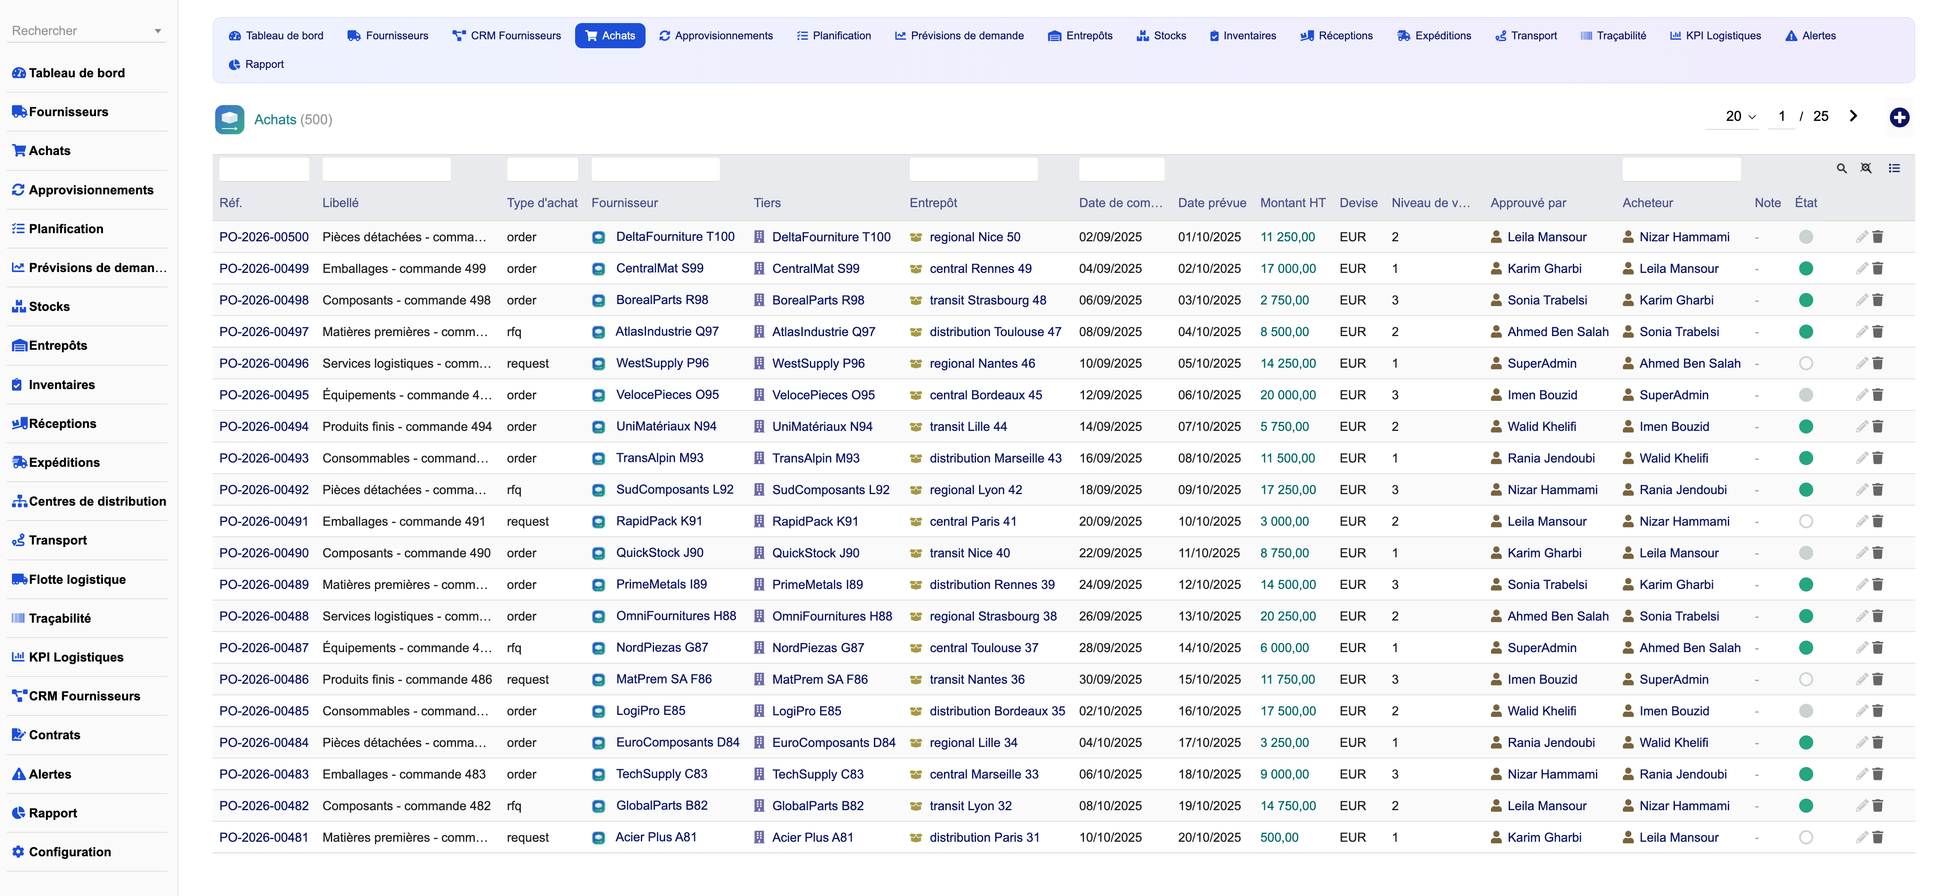Click label Emballages - commande 483
The height and width of the screenshot is (896, 1946).
click(x=404, y=775)
